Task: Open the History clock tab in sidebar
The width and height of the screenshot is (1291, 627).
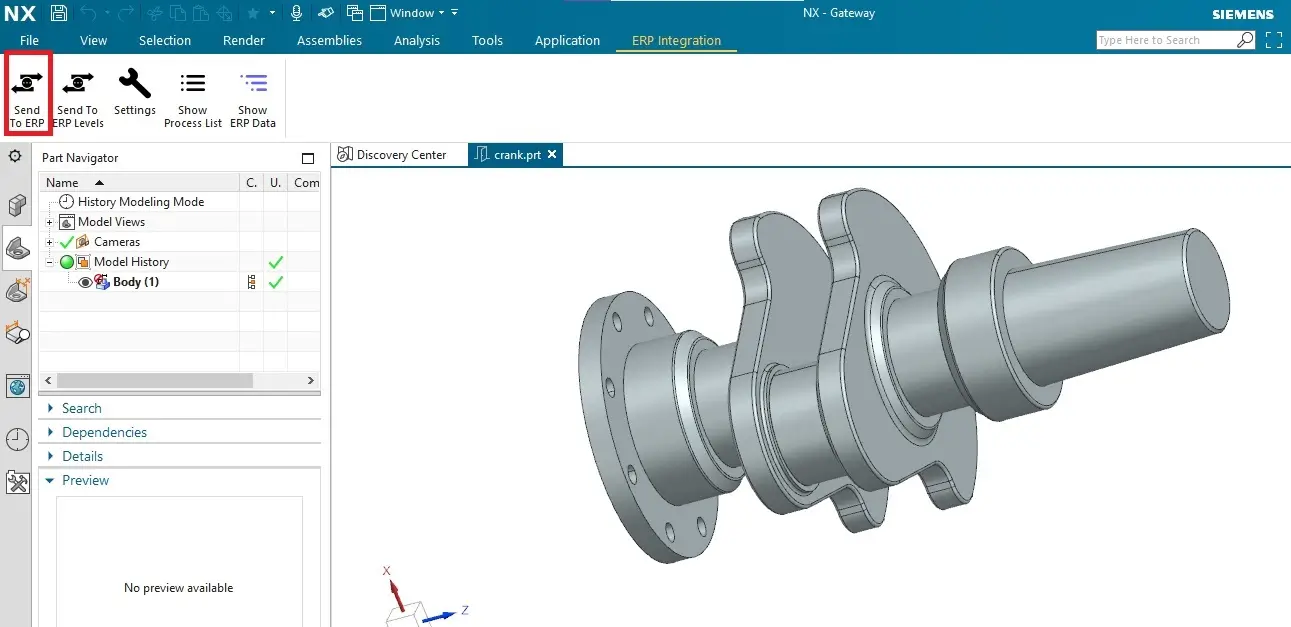Action: (17, 439)
